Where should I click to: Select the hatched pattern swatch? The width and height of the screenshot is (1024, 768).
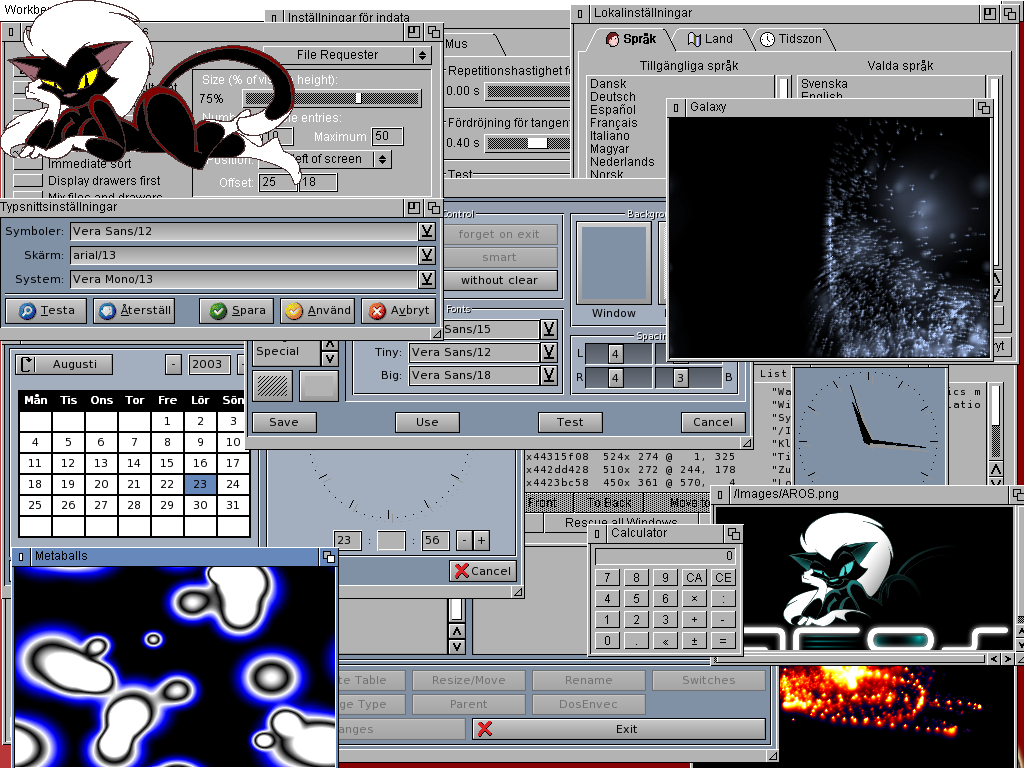(273, 386)
